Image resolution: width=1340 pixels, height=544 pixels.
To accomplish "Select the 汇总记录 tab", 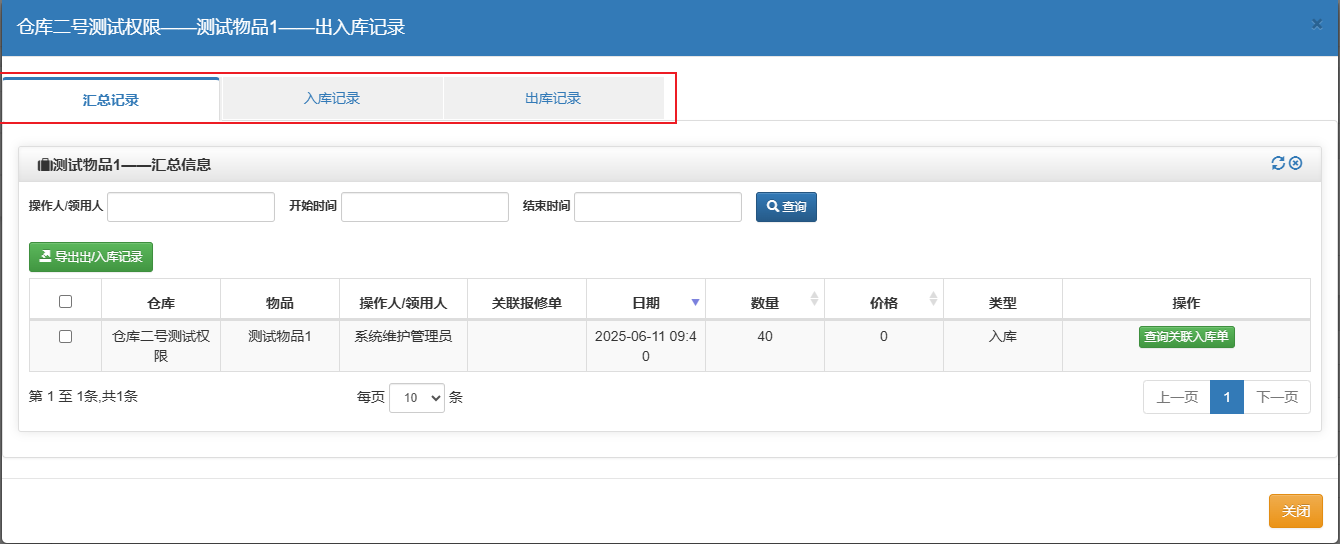I will tap(110, 99).
